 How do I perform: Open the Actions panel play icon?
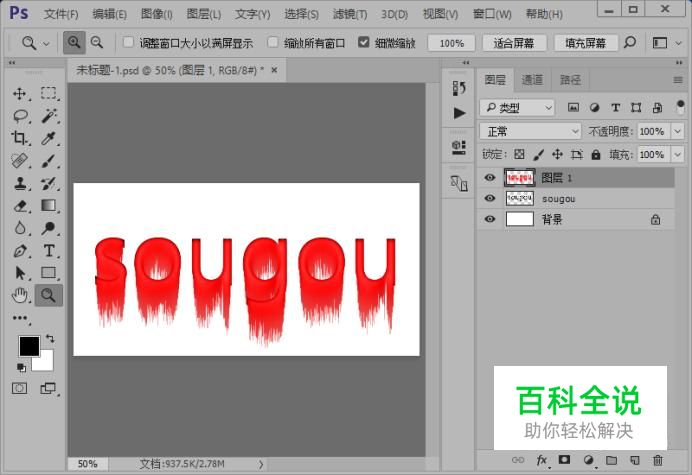459,113
